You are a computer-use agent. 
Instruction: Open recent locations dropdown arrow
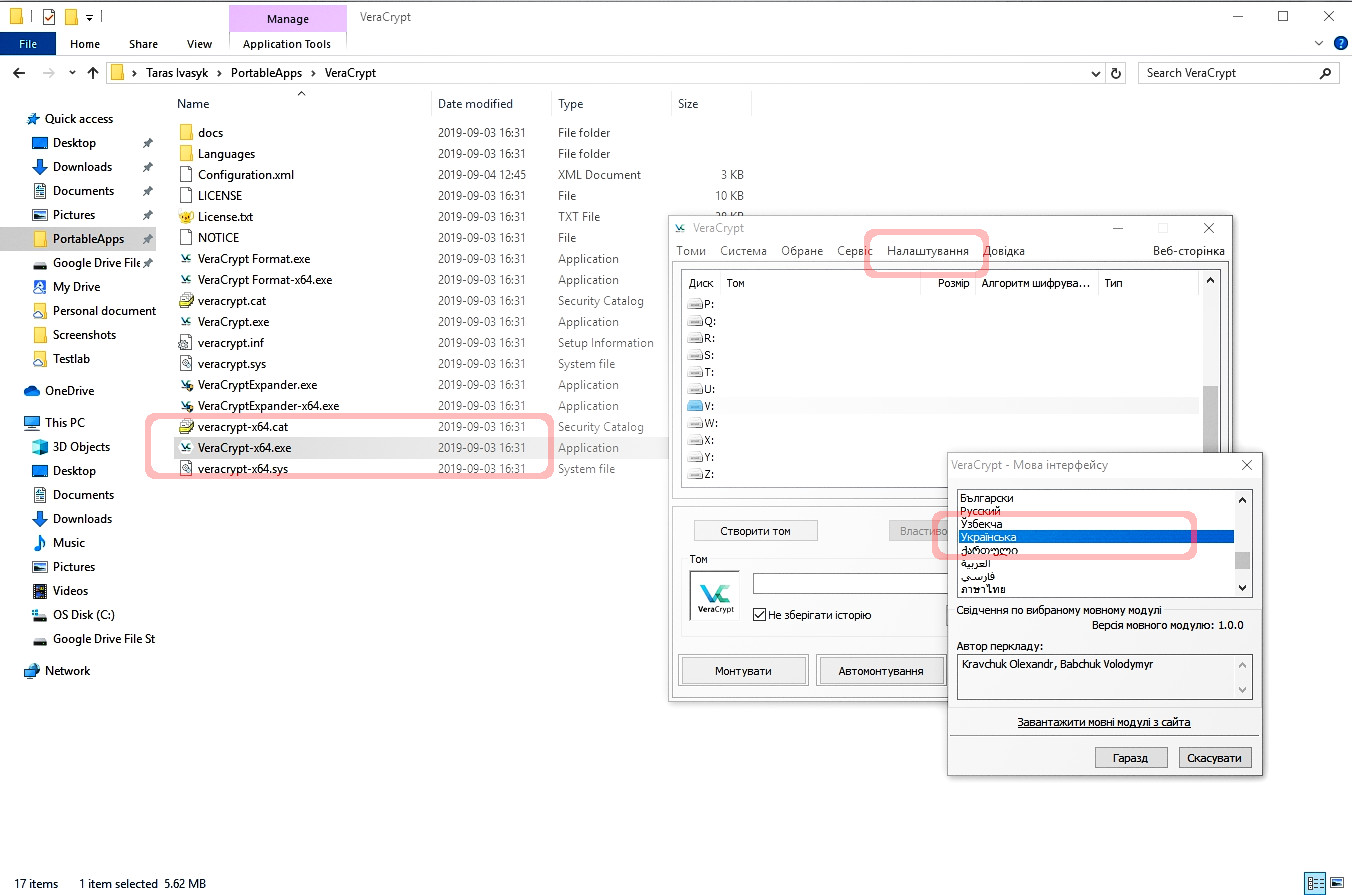[72, 73]
